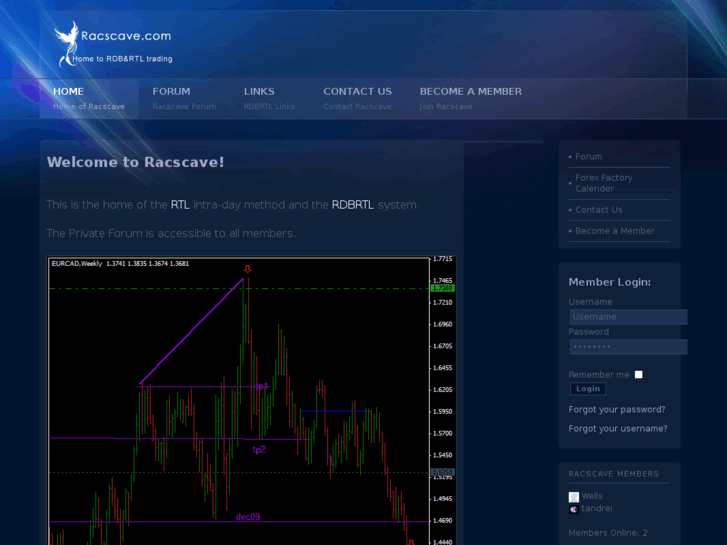Click the wells member avatar icon

point(574,496)
